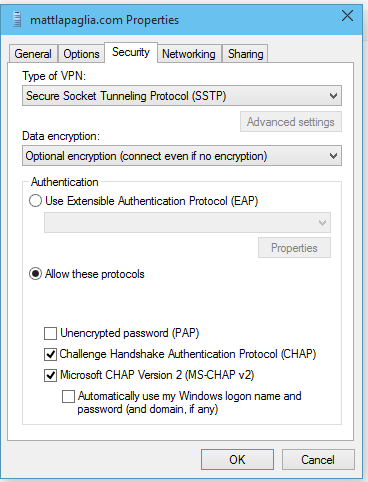Click the server icon in the title bar

(x=17, y=19)
